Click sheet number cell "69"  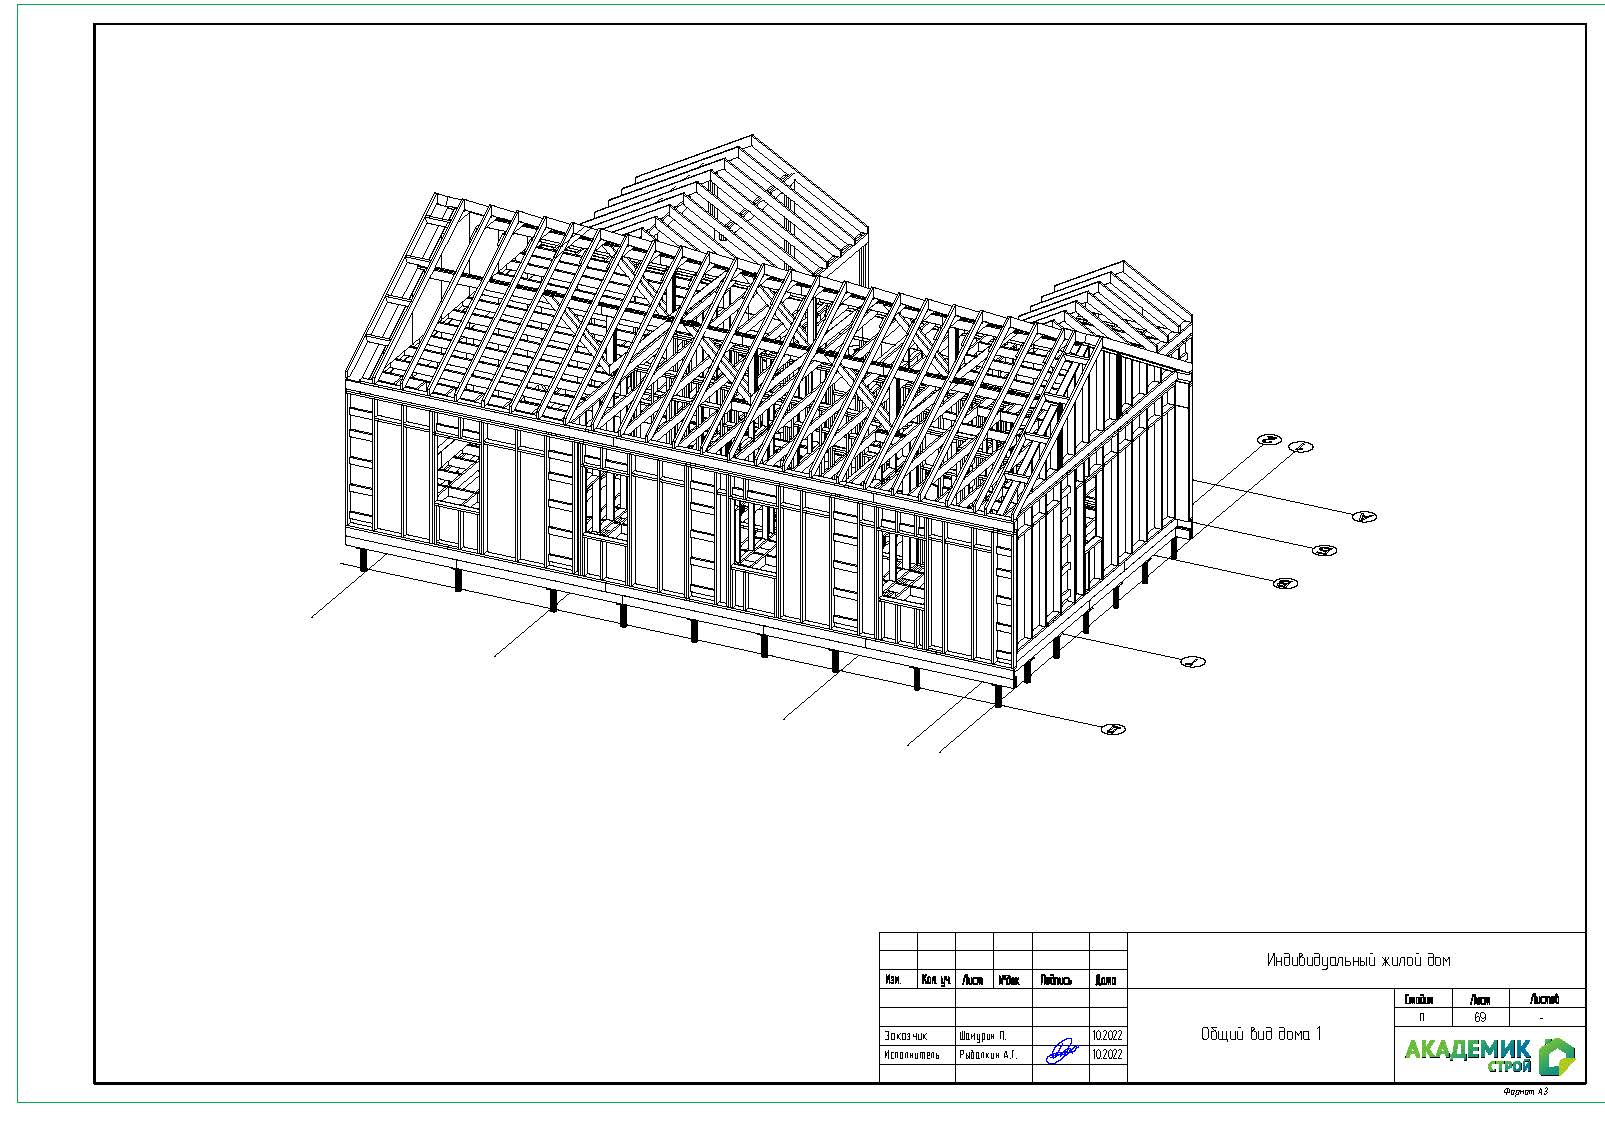click(1479, 1017)
